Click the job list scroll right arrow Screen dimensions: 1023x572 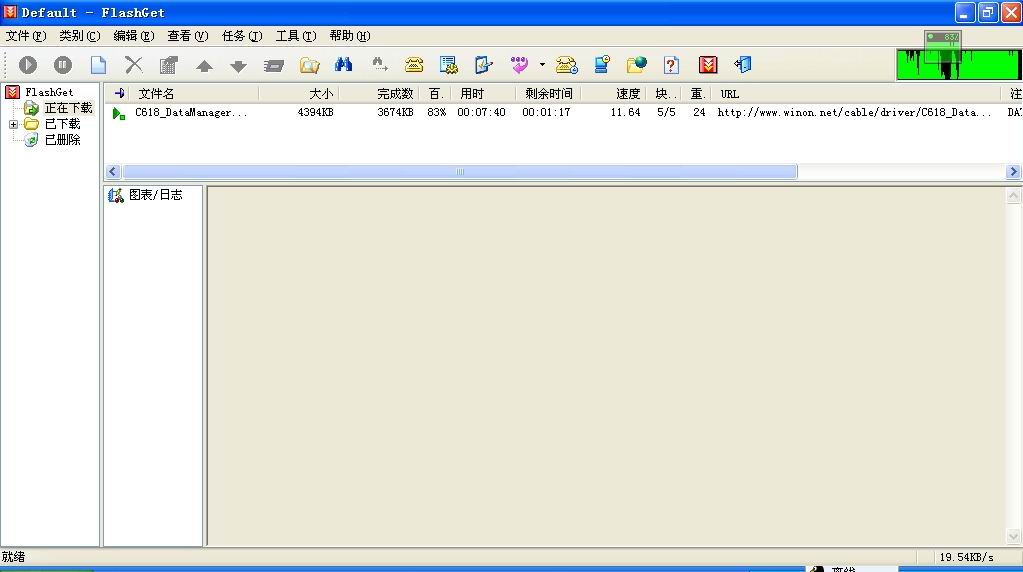tap(1013, 172)
